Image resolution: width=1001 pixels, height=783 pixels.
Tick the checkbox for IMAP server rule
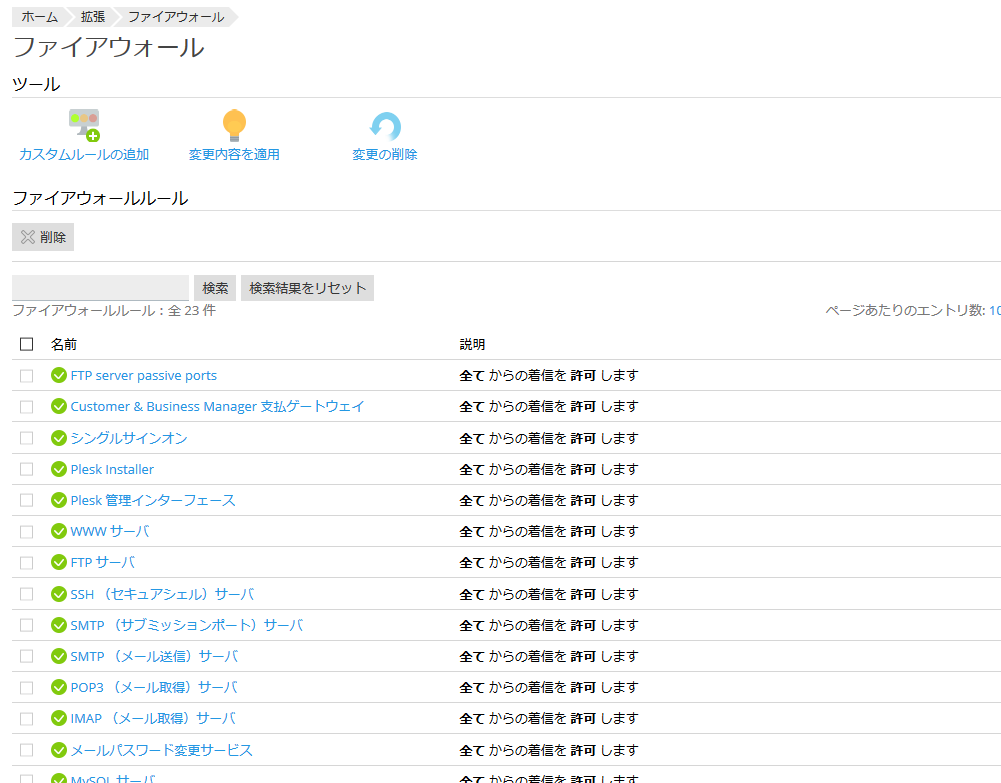coord(27,718)
